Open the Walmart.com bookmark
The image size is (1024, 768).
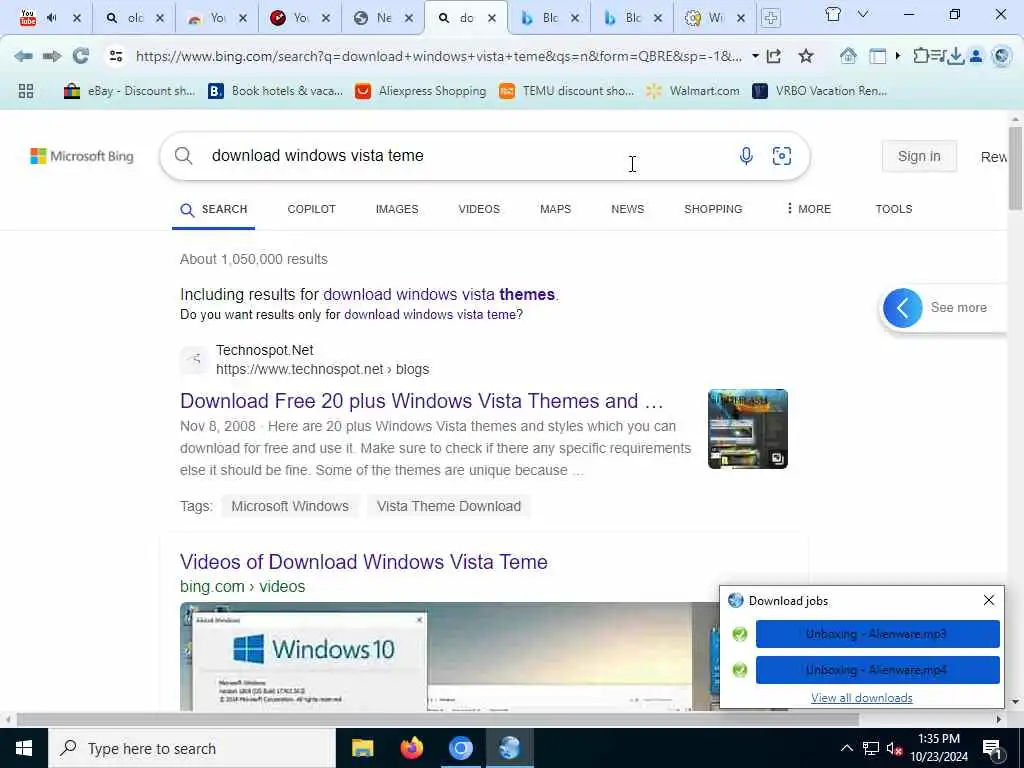(x=693, y=91)
